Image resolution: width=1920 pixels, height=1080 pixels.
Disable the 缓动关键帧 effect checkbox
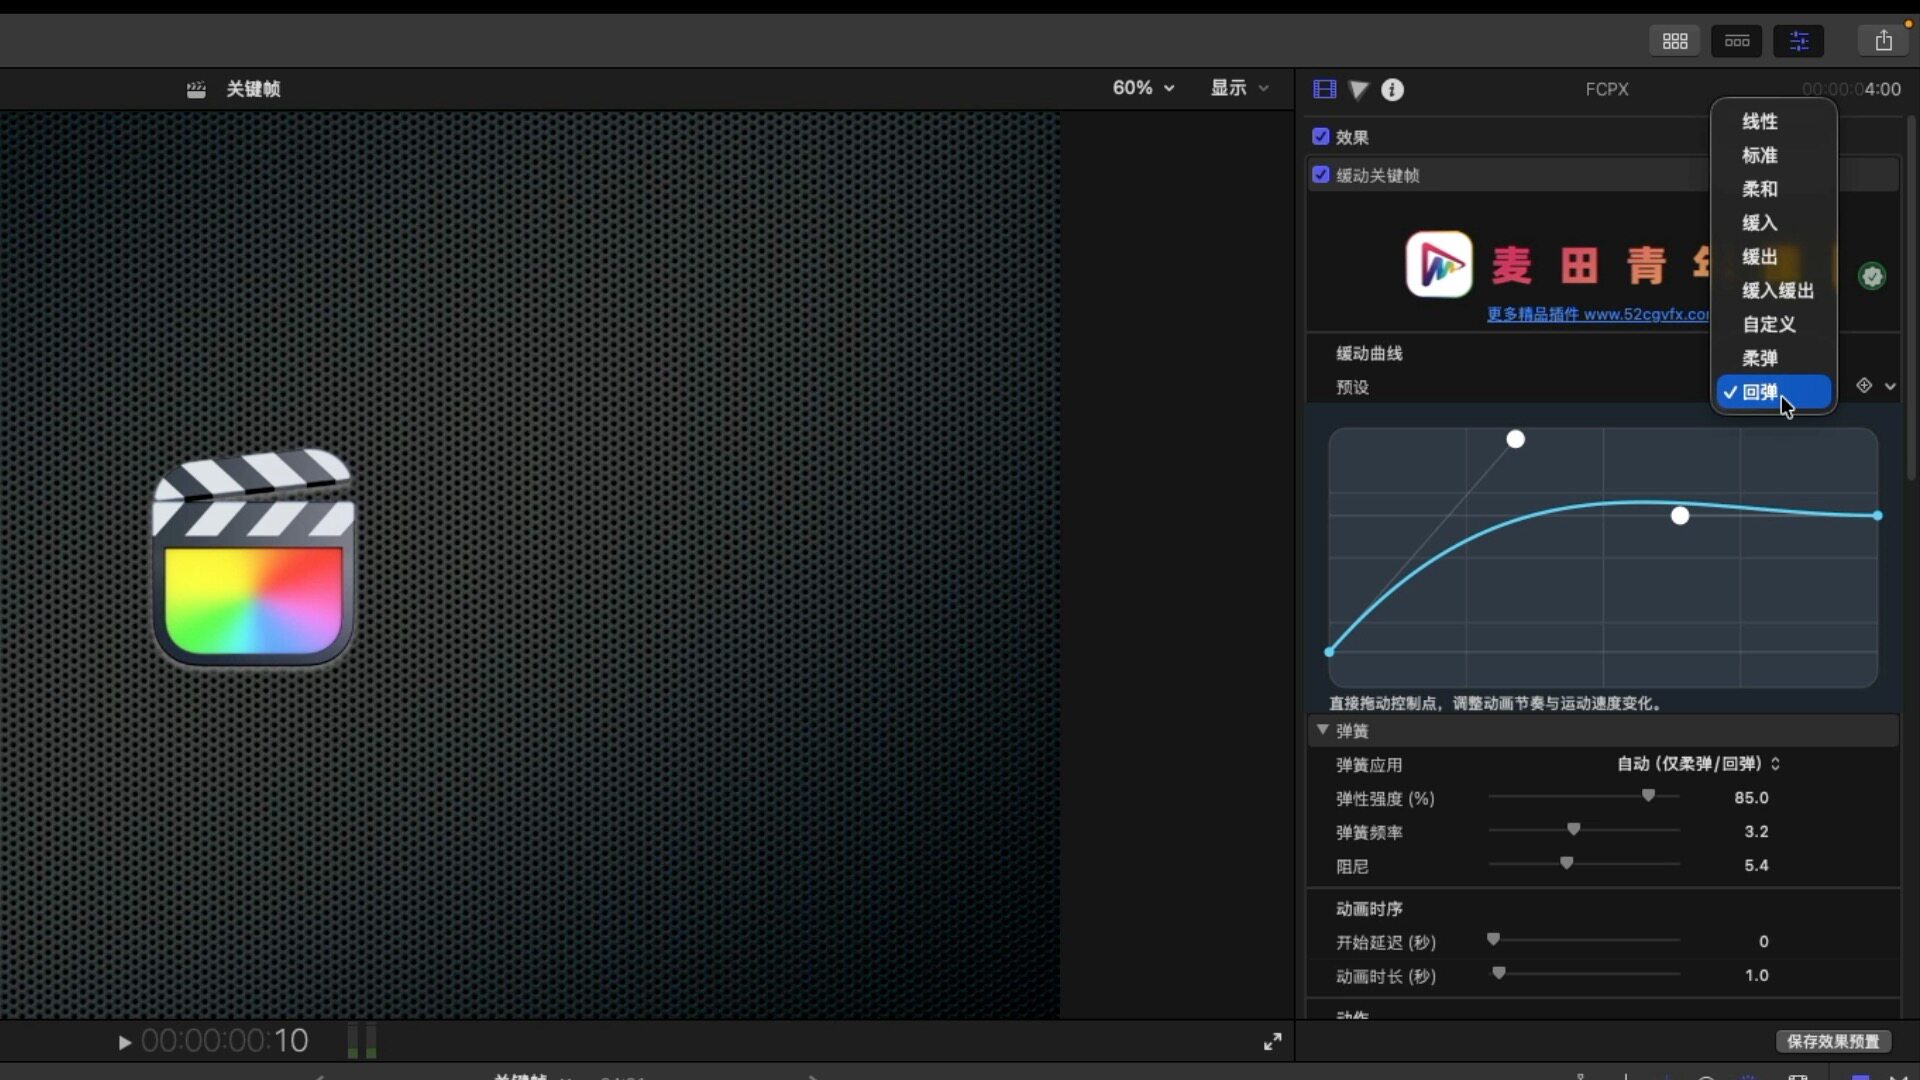pos(1321,175)
